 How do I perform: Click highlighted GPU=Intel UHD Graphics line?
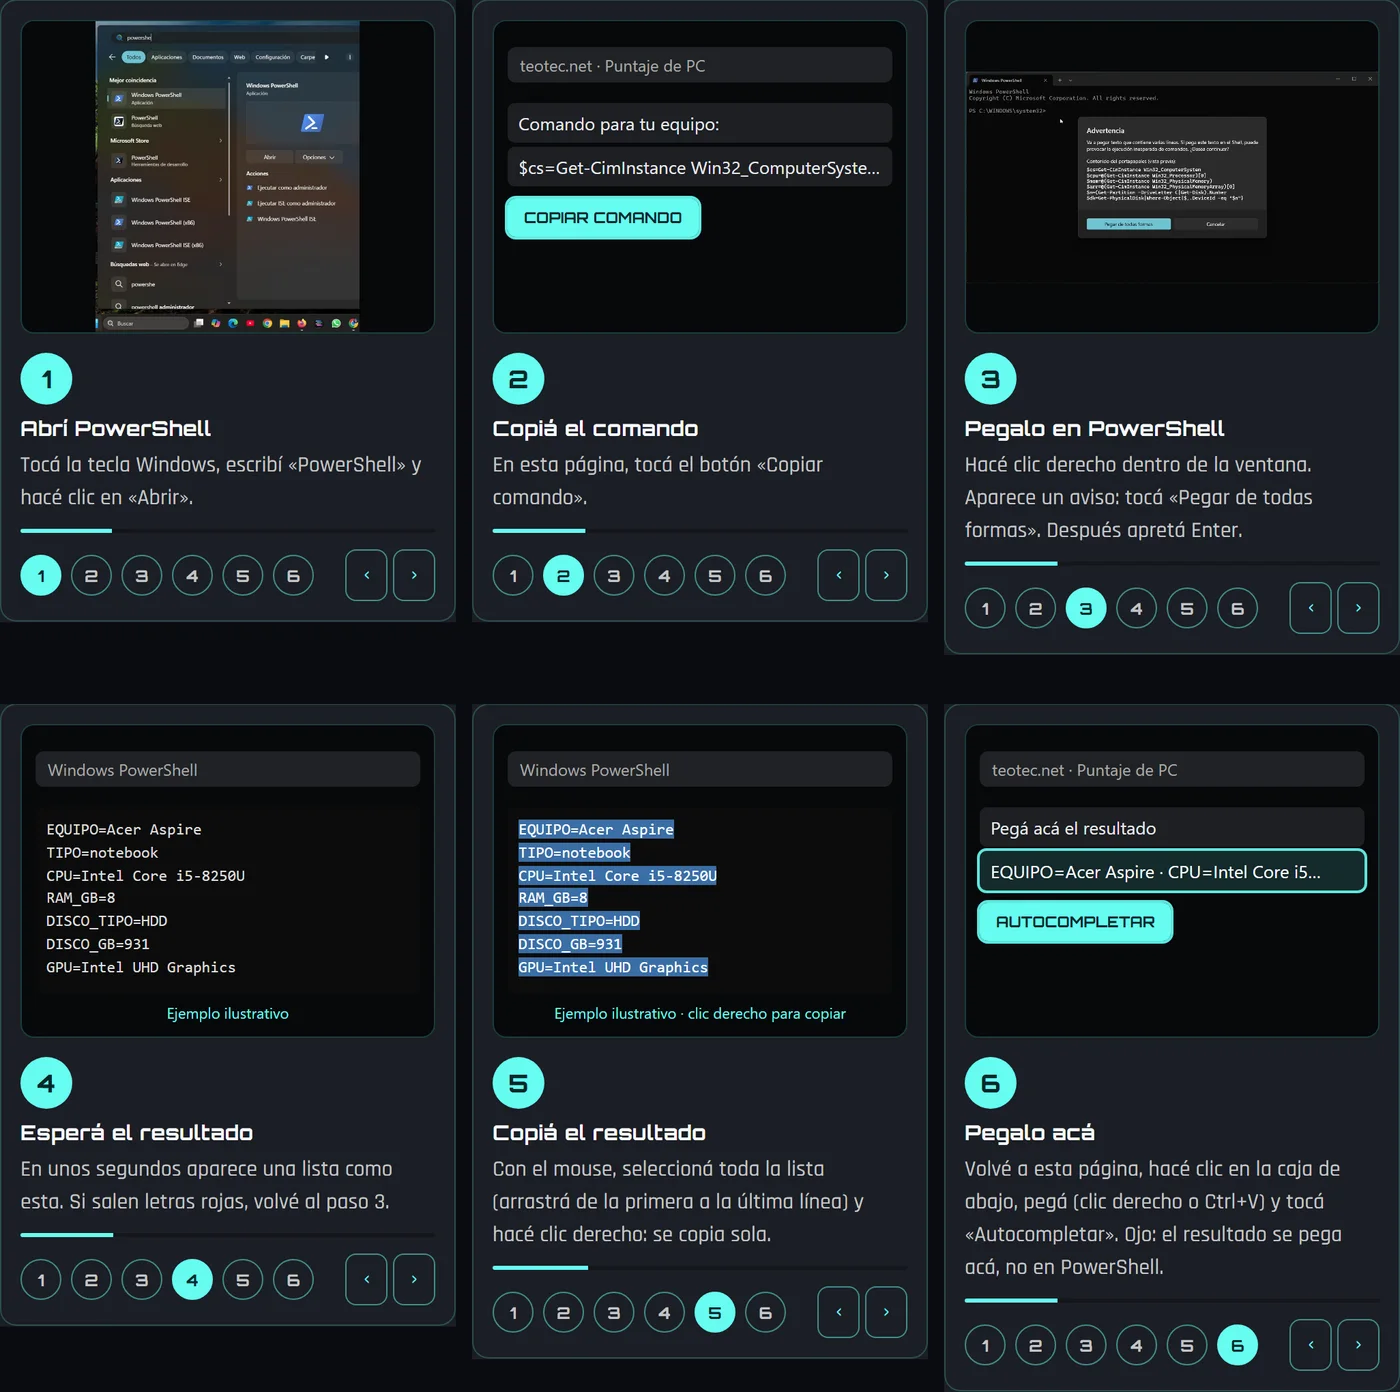pos(613,968)
